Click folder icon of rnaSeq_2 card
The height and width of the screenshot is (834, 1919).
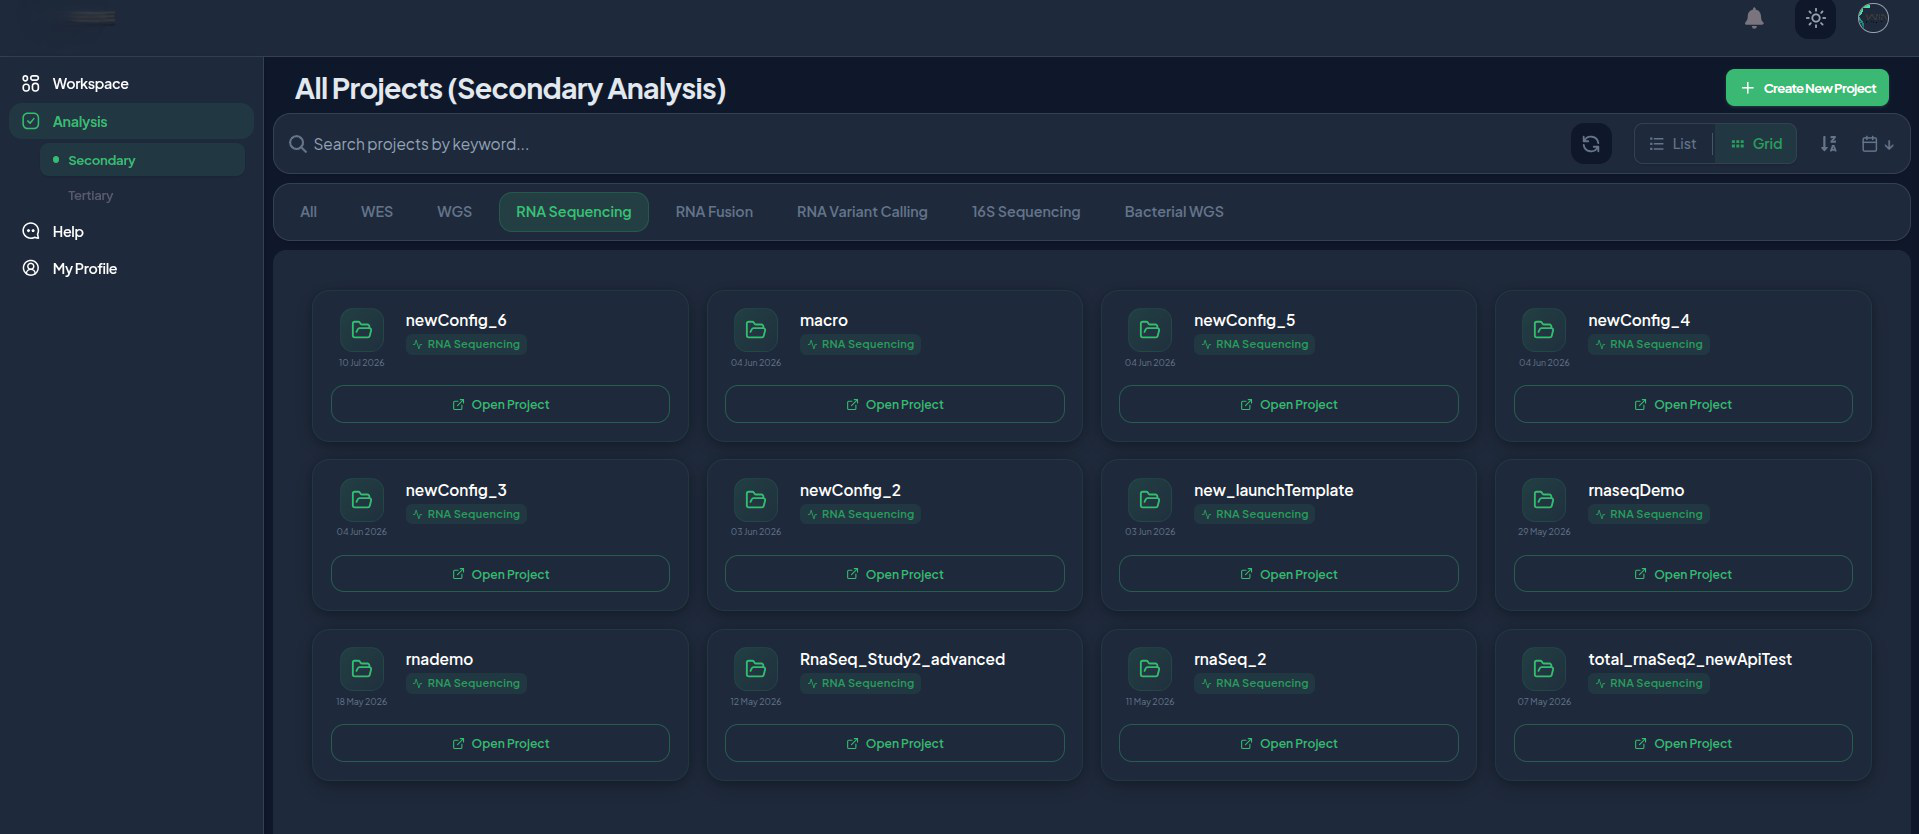tap(1150, 669)
